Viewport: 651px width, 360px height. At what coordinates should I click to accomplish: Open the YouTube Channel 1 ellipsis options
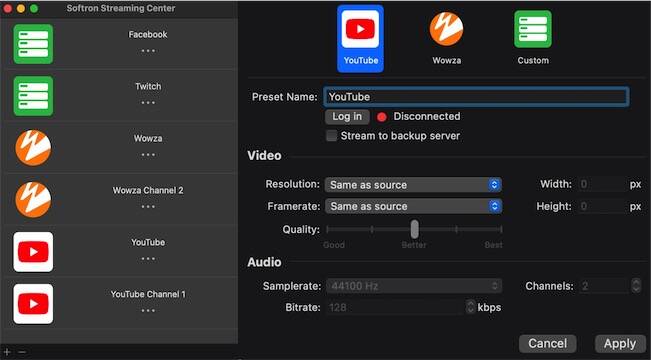(148, 311)
